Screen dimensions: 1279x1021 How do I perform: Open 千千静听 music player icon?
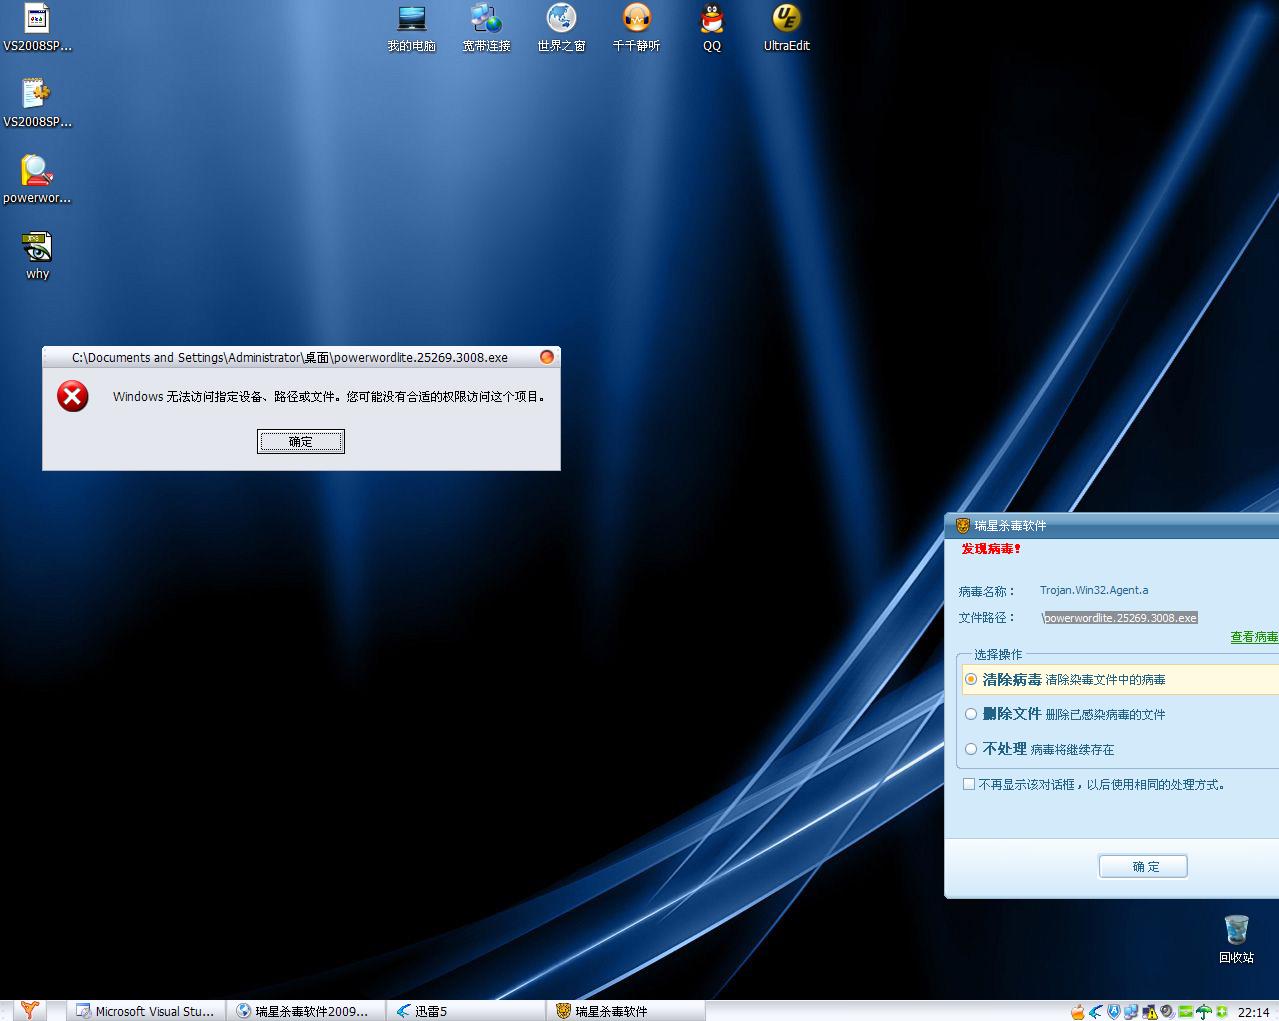[636, 20]
